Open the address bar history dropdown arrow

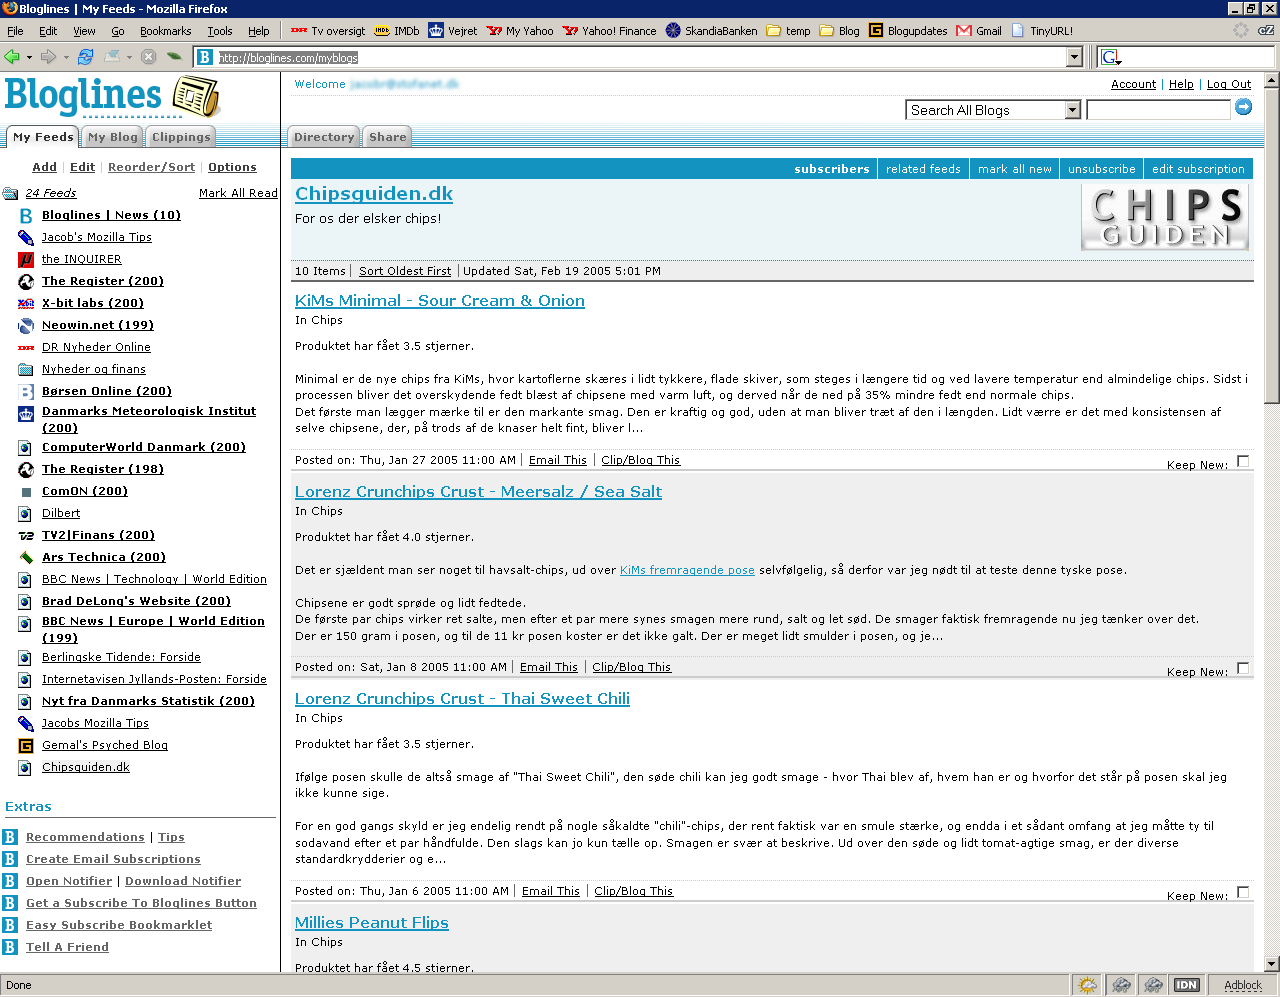point(1075,57)
